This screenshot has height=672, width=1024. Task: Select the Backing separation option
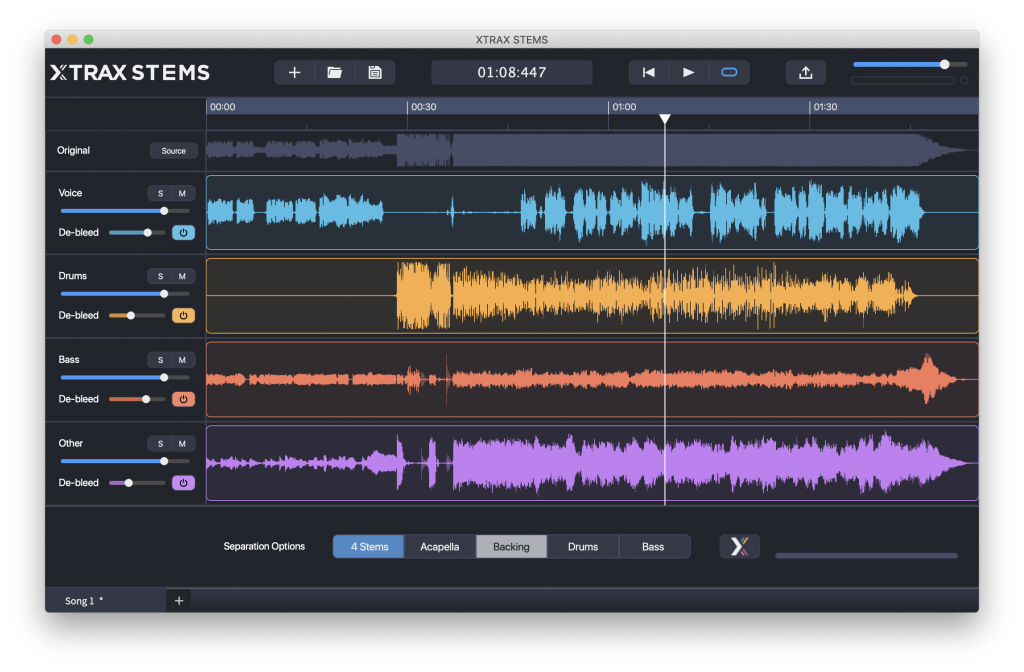511,547
